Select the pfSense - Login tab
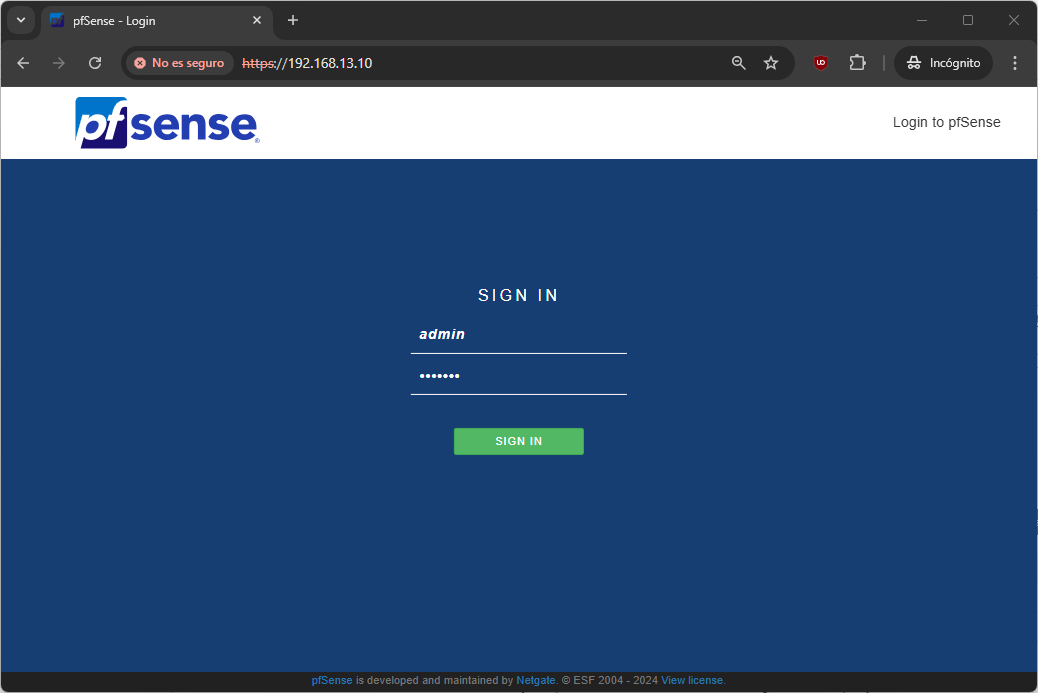The height and width of the screenshot is (693, 1038). tap(150, 21)
